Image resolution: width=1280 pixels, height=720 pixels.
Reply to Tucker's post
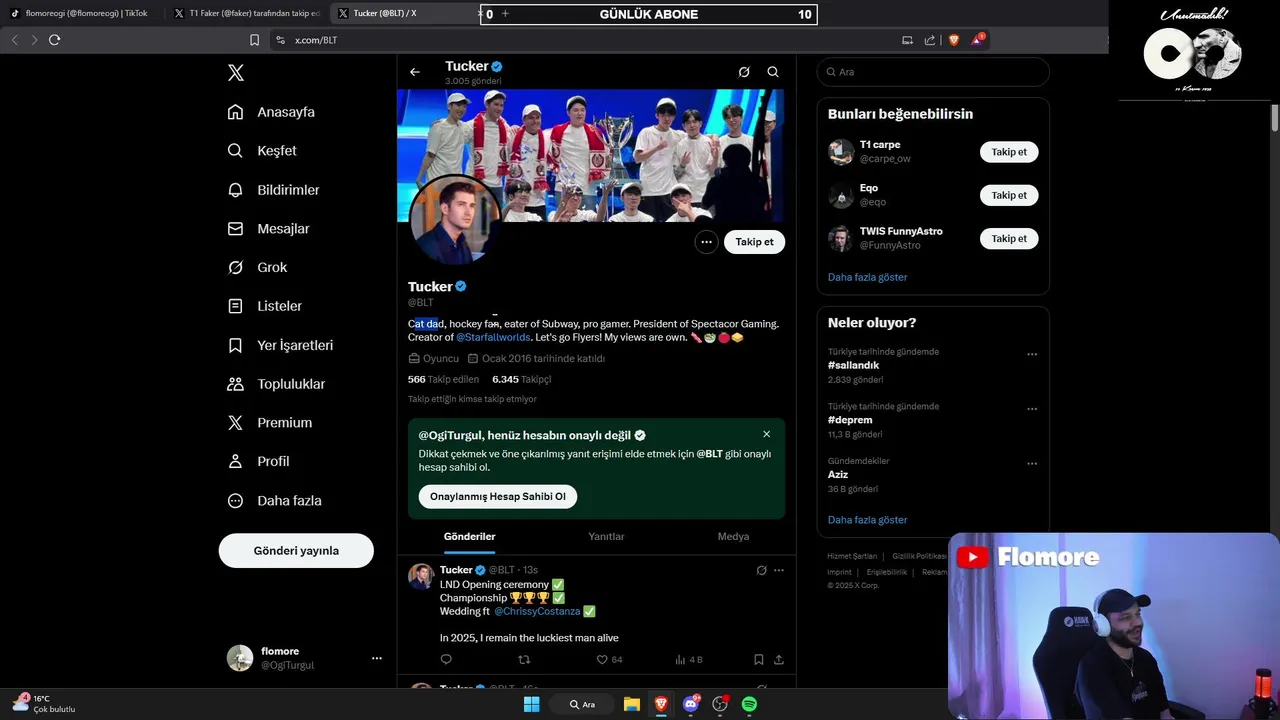click(x=446, y=660)
